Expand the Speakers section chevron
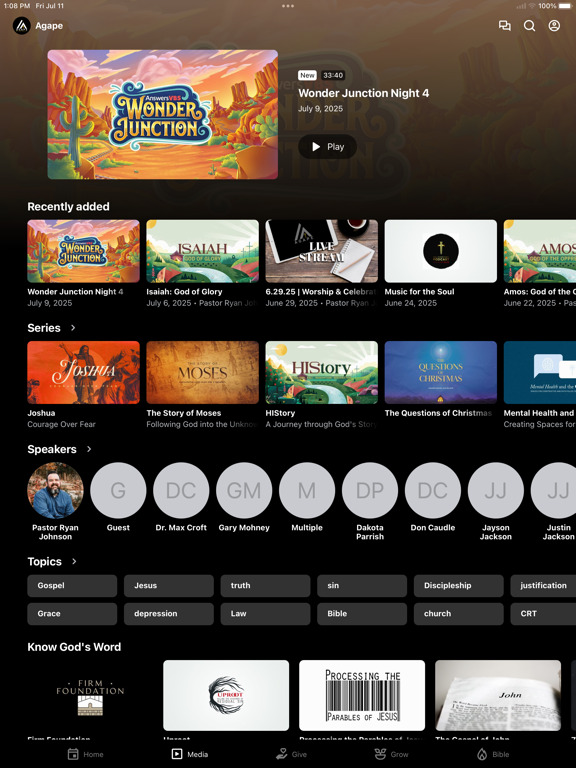Image resolution: width=576 pixels, height=768 pixels. (89, 449)
